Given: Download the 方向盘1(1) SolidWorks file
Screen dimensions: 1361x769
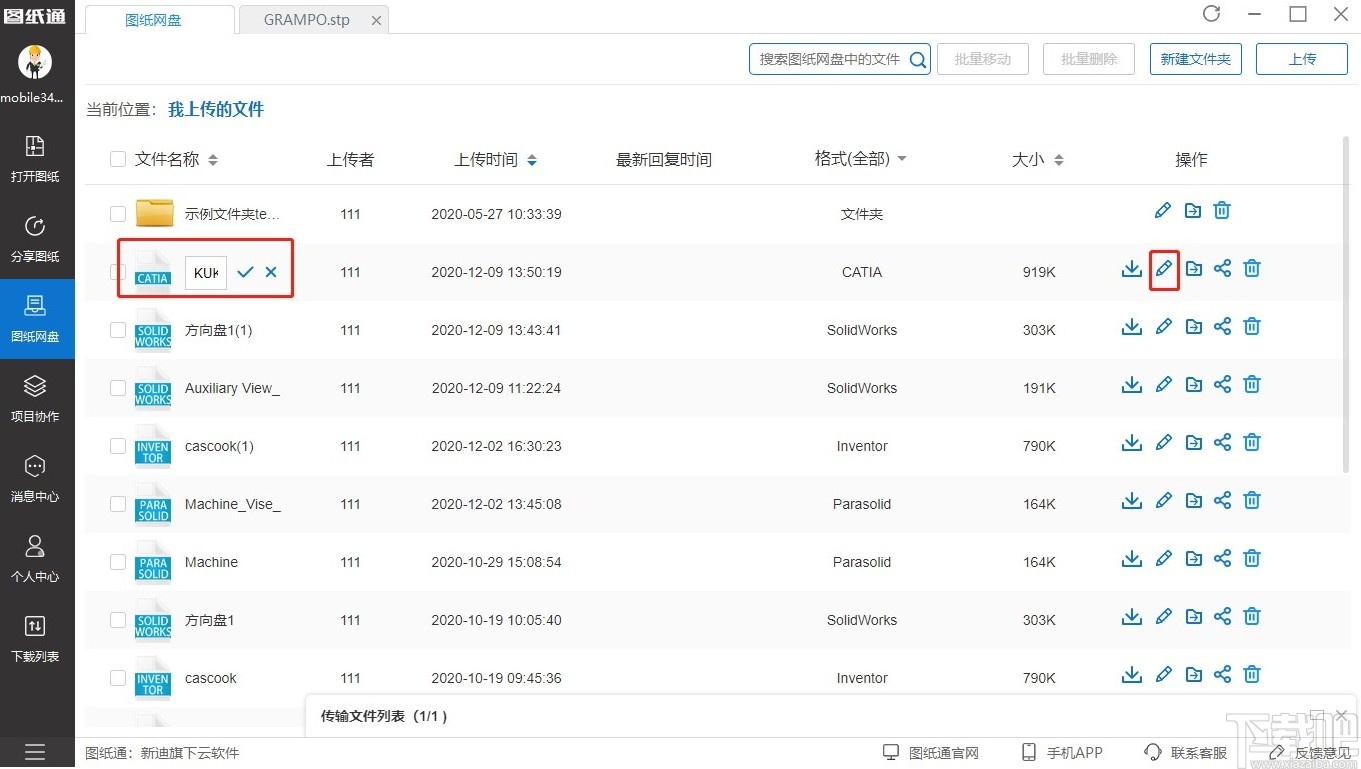Looking at the screenshot, I should (1131, 326).
